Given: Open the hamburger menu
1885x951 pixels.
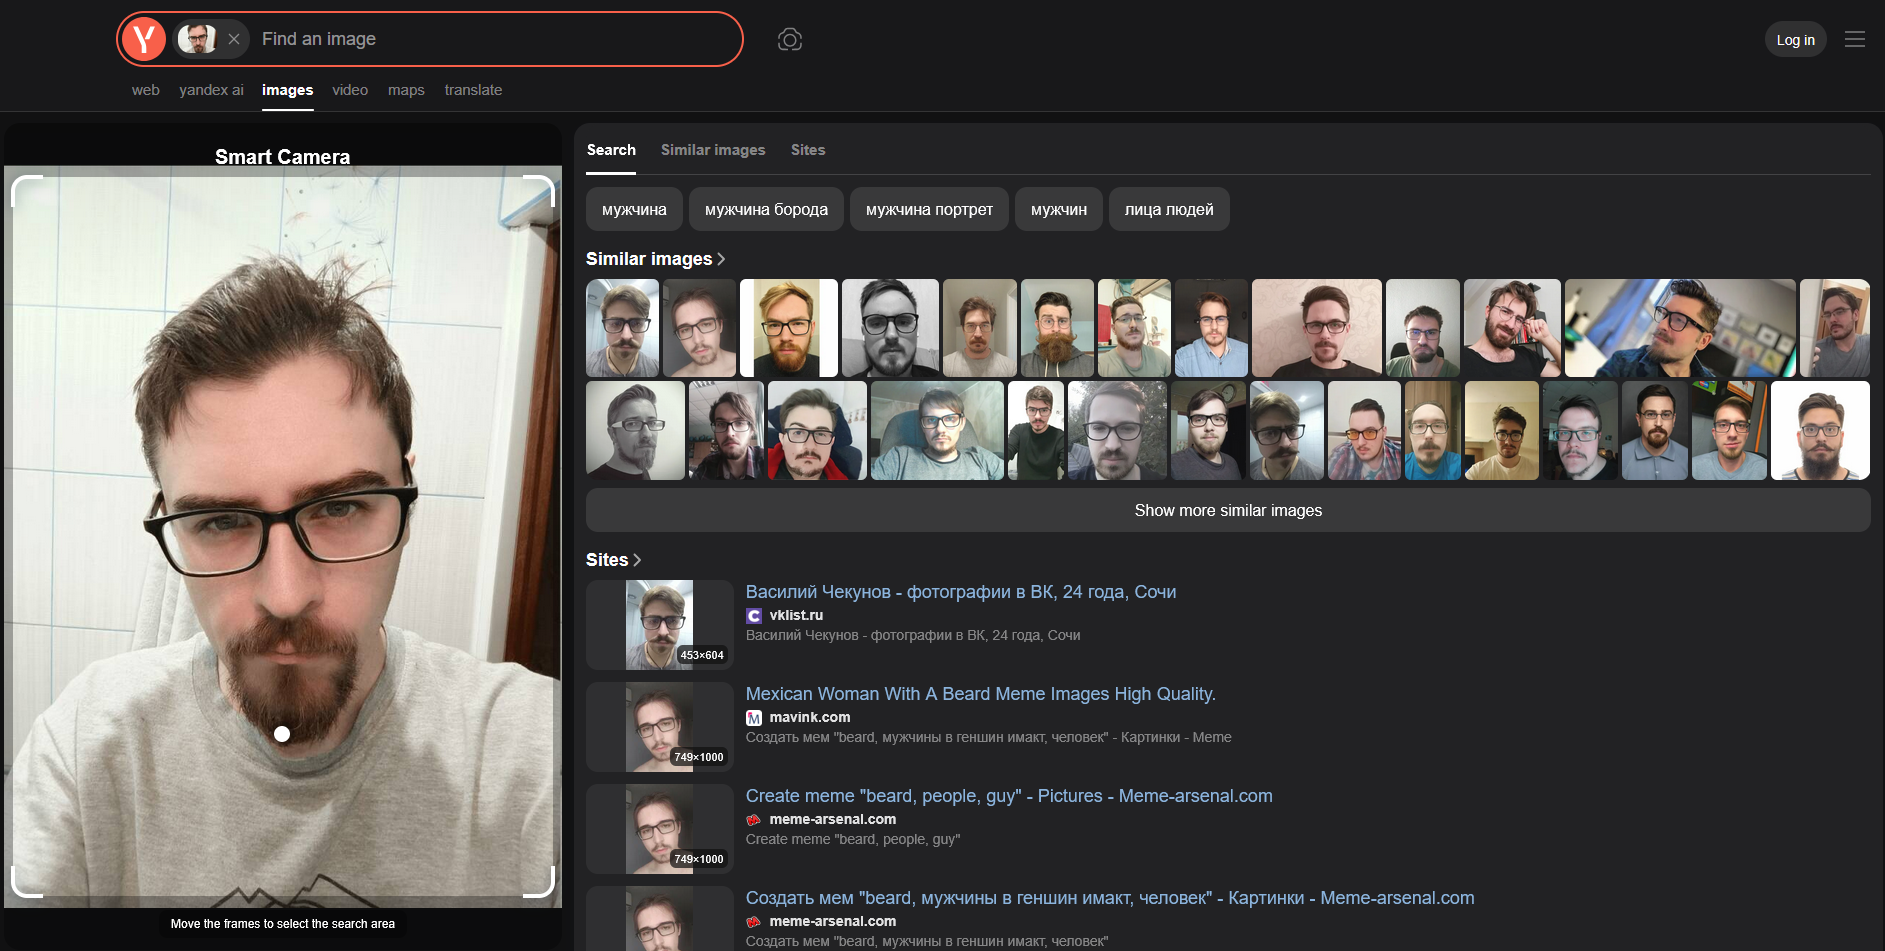Looking at the screenshot, I should coord(1855,39).
